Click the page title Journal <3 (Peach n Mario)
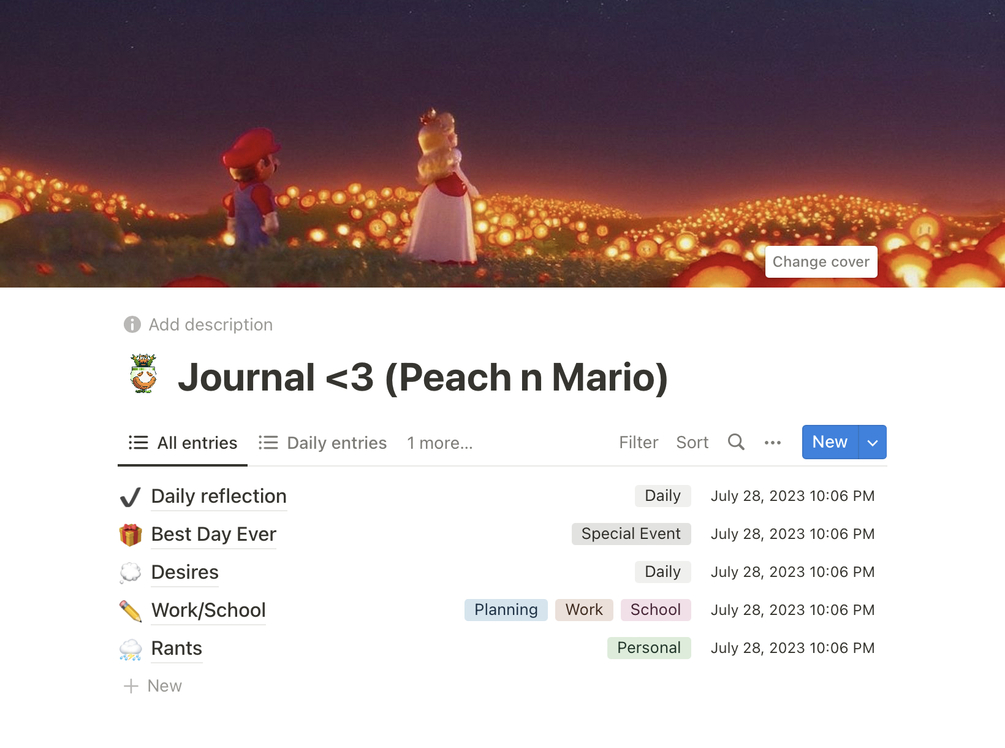 click(423, 376)
